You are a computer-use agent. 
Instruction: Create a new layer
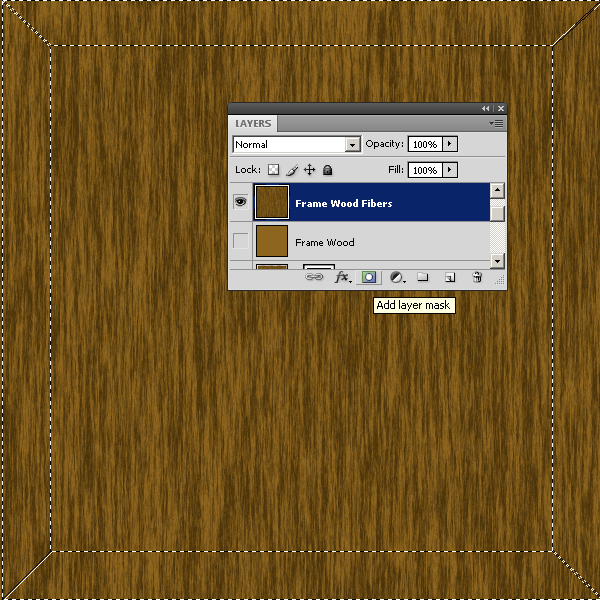click(x=450, y=277)
